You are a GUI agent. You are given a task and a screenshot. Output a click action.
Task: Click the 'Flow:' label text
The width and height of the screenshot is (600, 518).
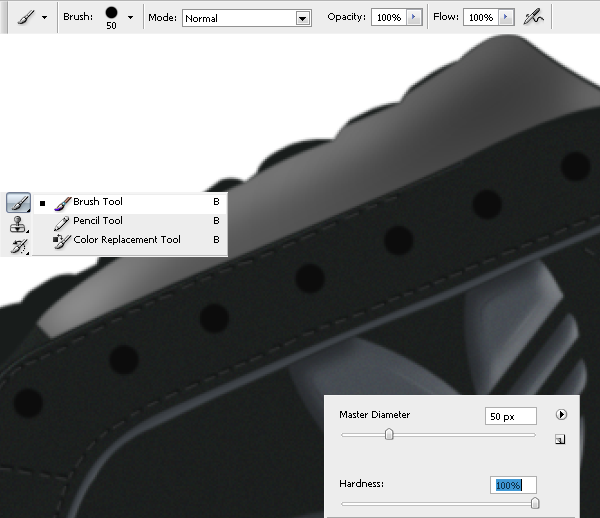click(x=446, y=17)
